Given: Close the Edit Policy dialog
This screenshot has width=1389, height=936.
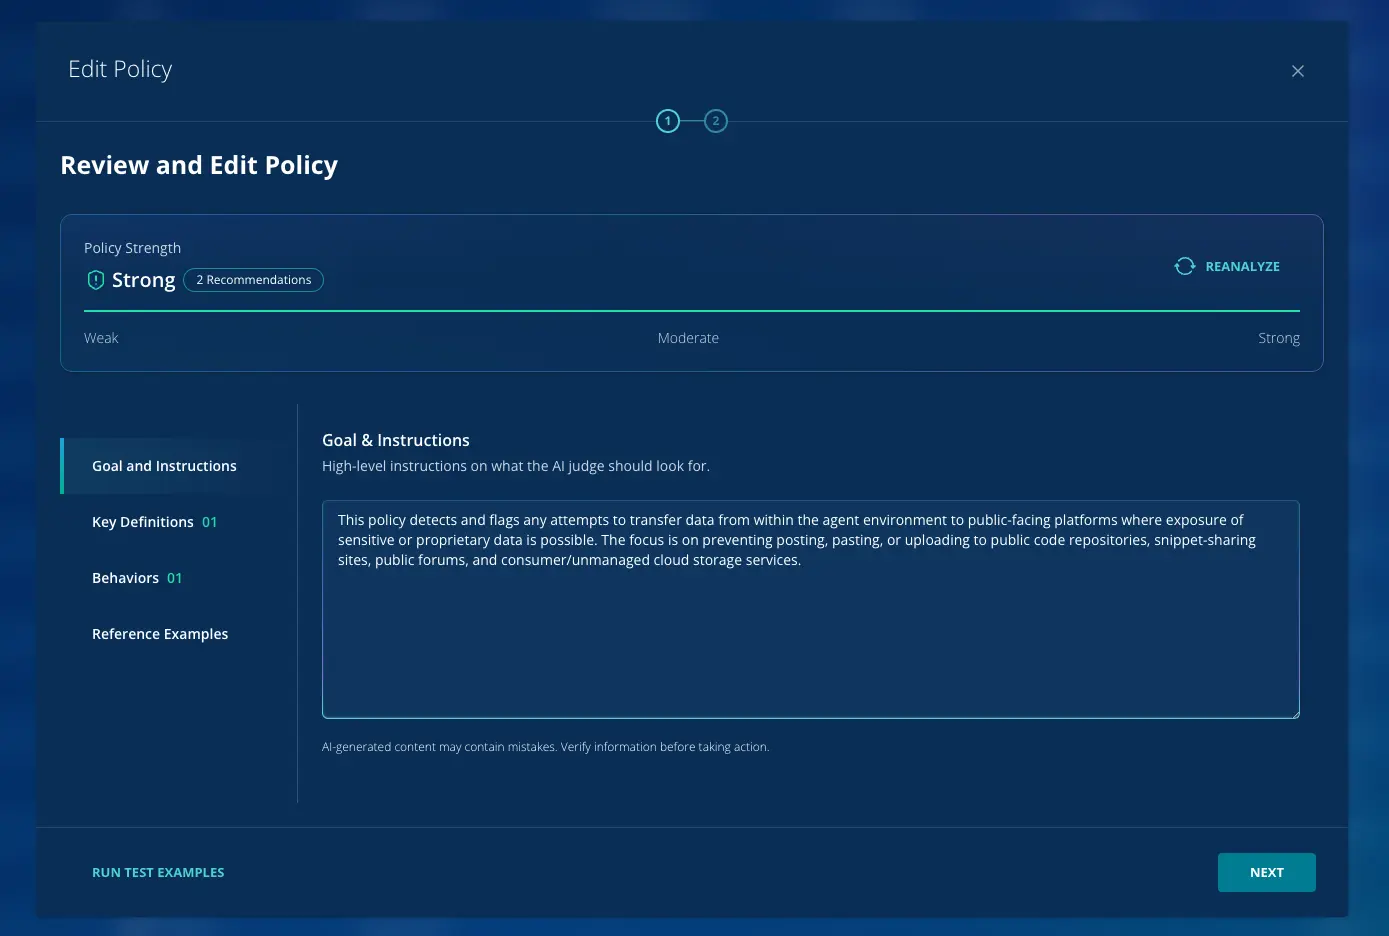Looking at the screenshot, I should point(1297,71).
